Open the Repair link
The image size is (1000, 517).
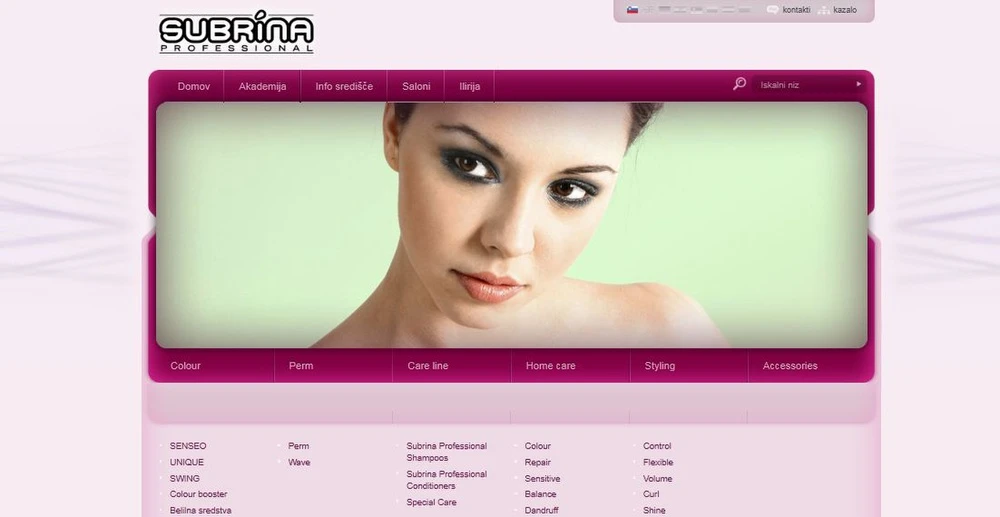pyautogui.click(x=538, y=462)
